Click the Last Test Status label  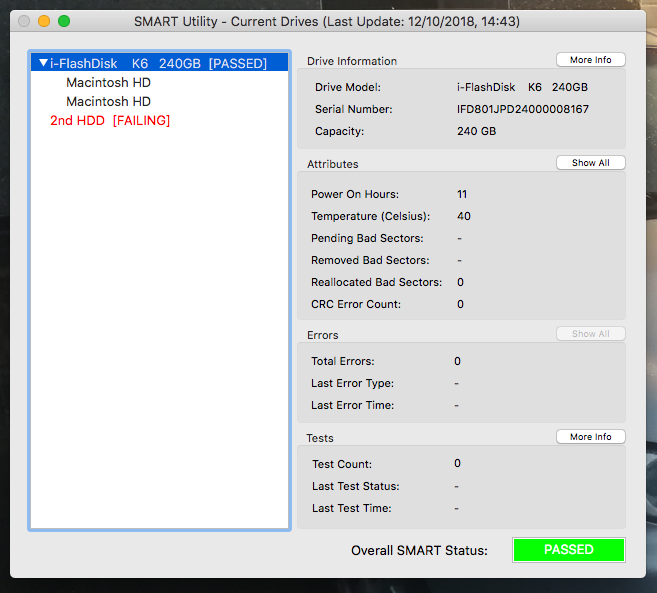[356, 486]
